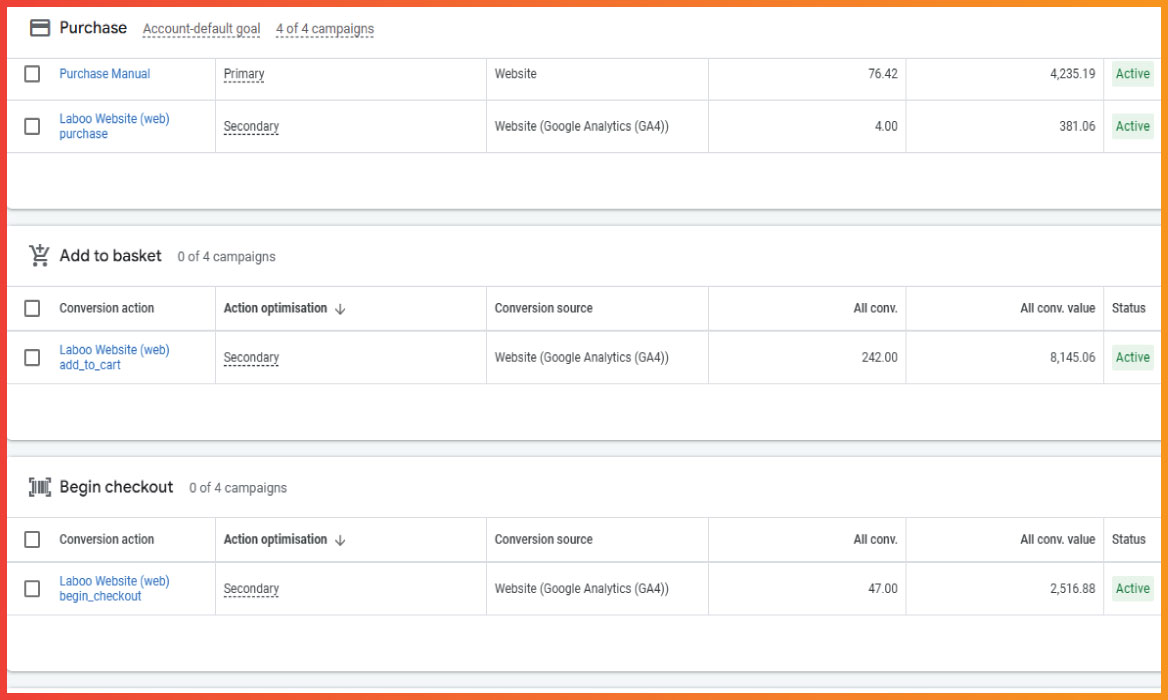Open the Secondary setting for add_to_cart

[251, 357]
